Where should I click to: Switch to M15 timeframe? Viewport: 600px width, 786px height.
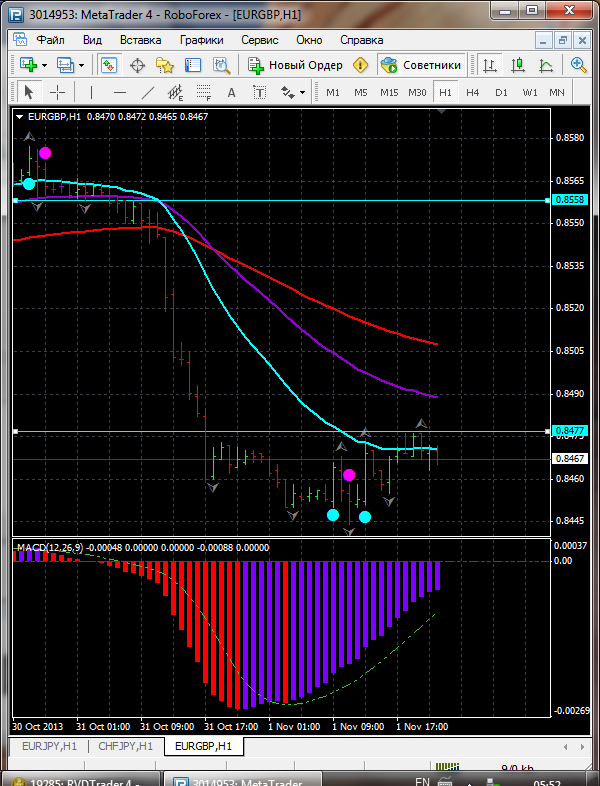(x=389, y=92)
